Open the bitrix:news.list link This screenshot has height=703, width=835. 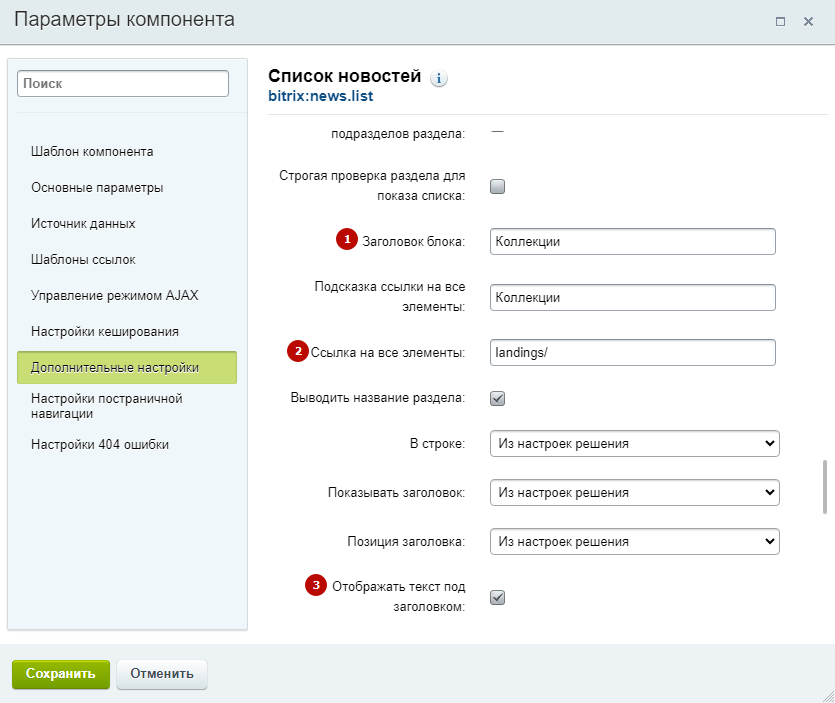pos(321,96)
